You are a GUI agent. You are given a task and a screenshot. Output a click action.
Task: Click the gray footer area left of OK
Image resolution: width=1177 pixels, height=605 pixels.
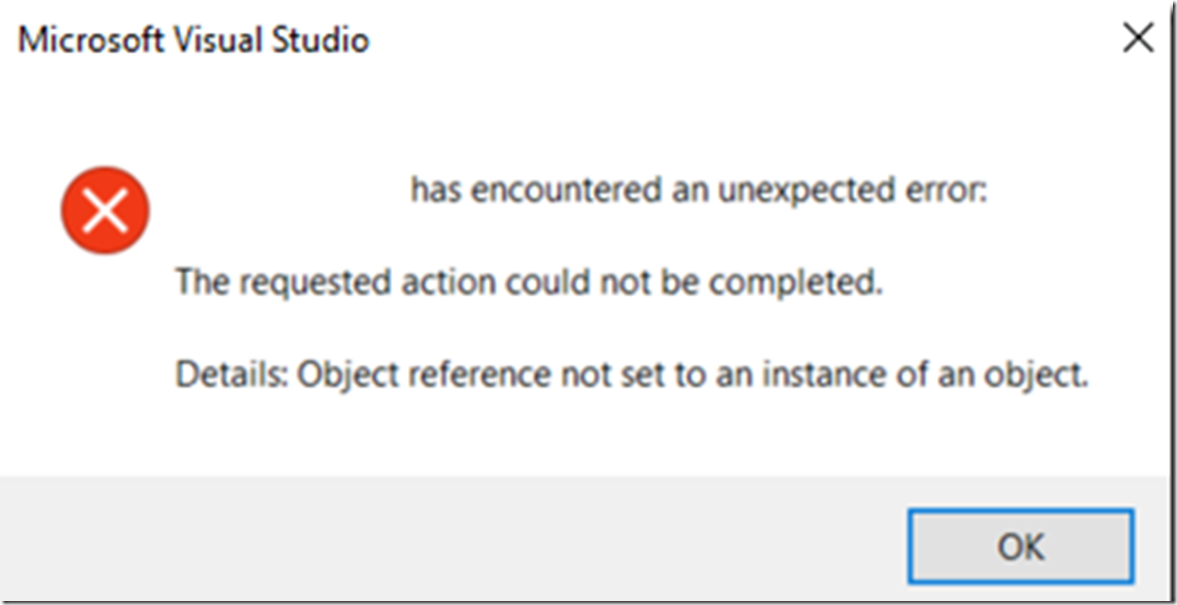450,539
